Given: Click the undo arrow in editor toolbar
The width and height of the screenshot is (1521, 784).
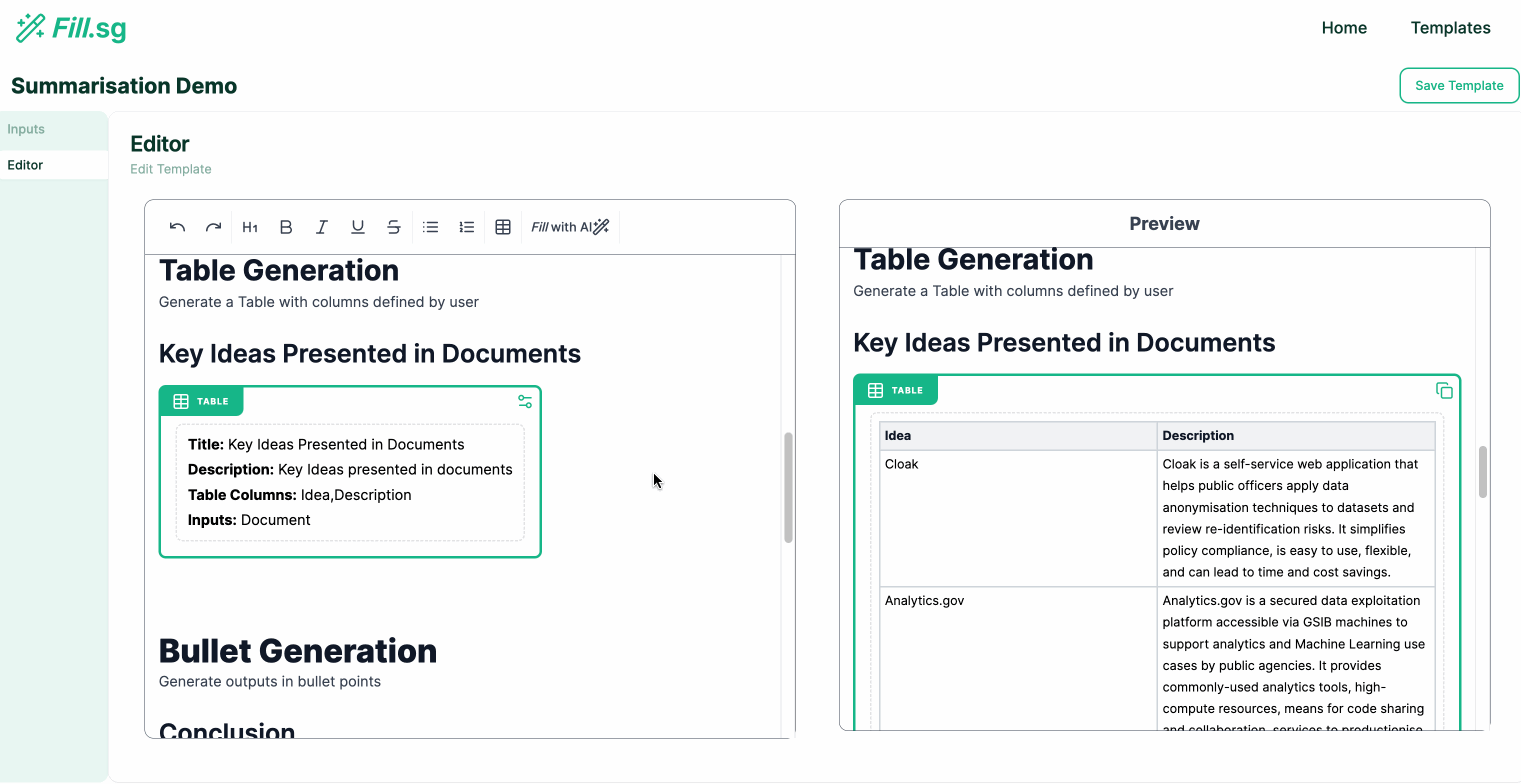Looking at the screenshot, I should coord(177,227).
